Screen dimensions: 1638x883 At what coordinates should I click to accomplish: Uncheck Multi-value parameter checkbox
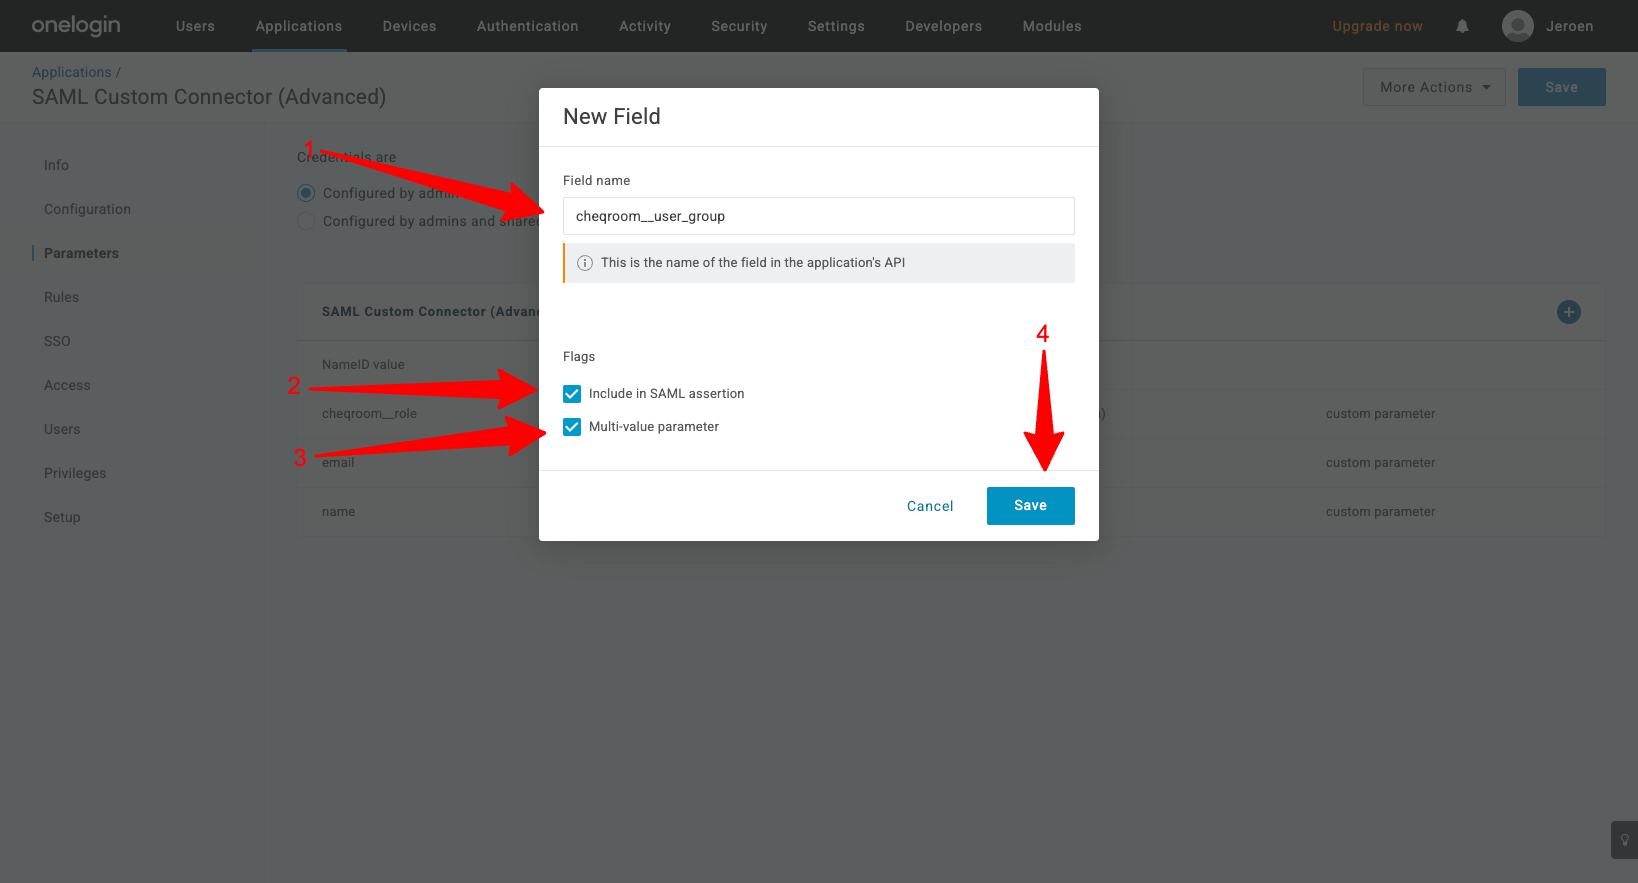click(x=572, y=427)
